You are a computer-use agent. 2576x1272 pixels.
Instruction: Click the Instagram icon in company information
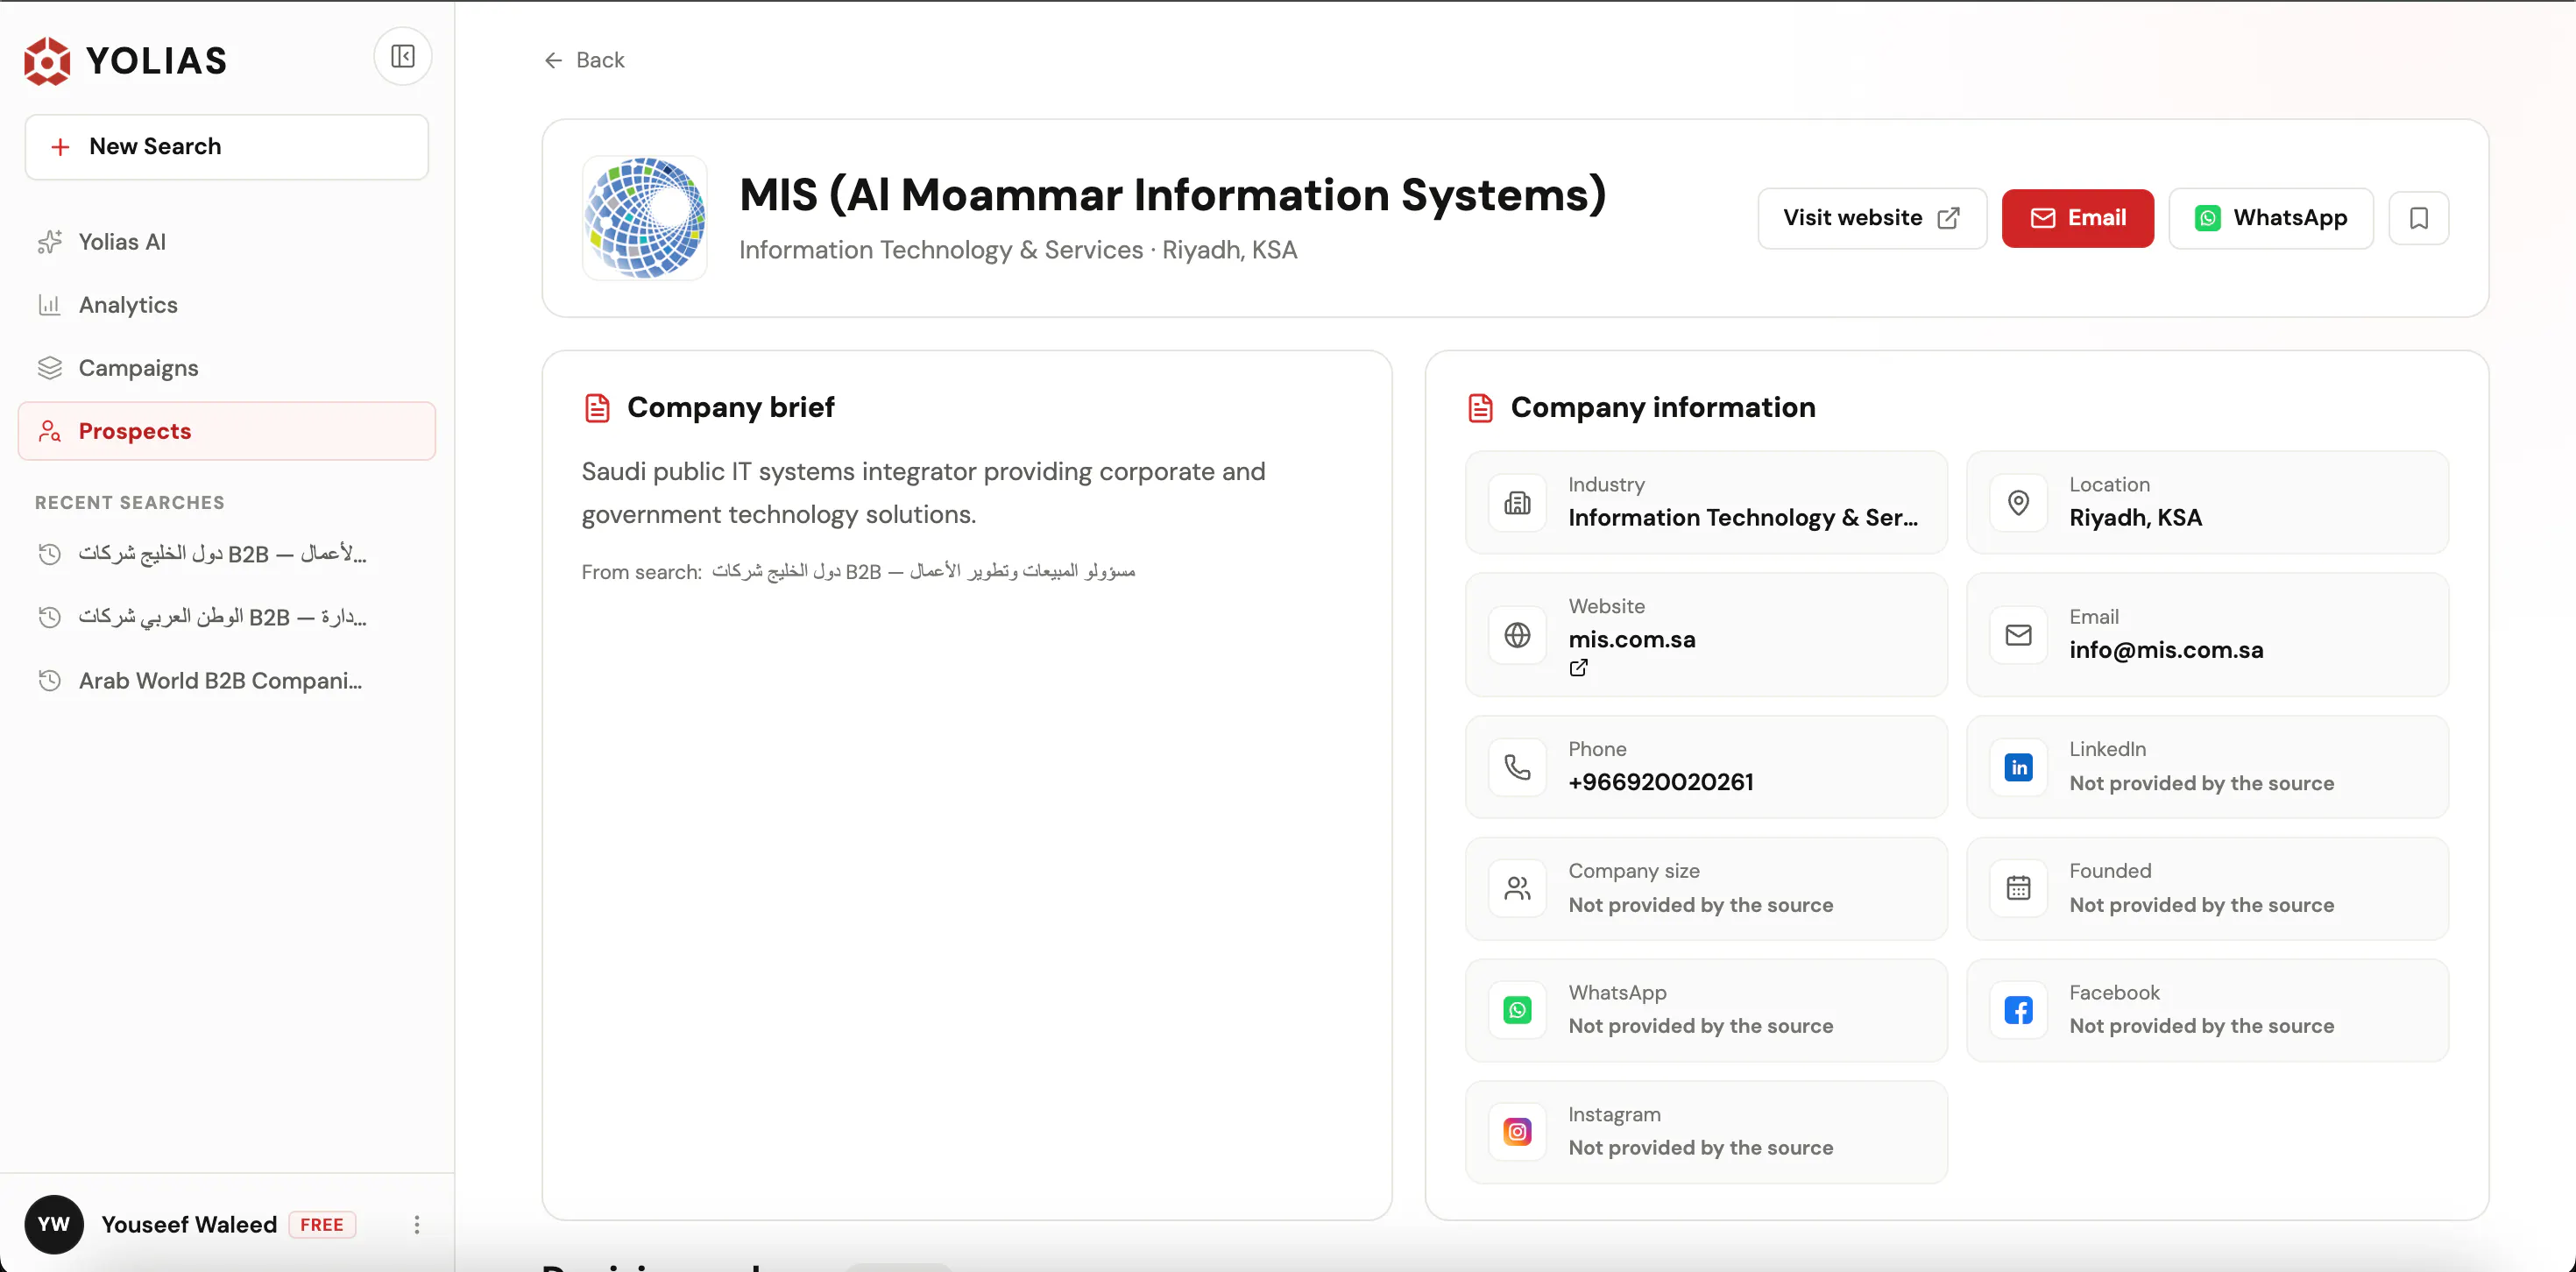1517,1132
